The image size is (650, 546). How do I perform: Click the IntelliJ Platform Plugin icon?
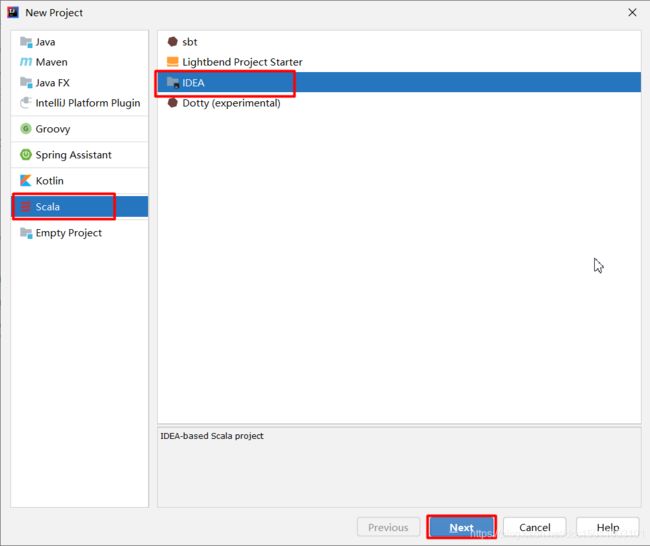click(x=26, y=102)
